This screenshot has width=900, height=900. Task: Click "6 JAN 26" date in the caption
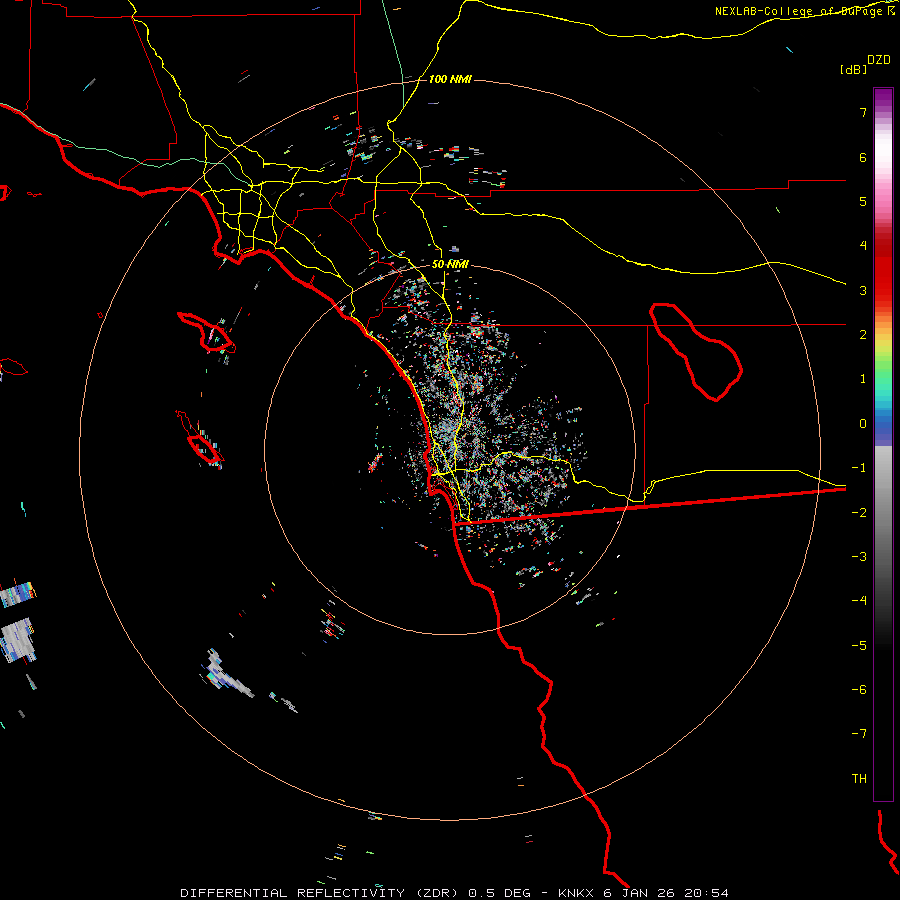click(639, 893)
